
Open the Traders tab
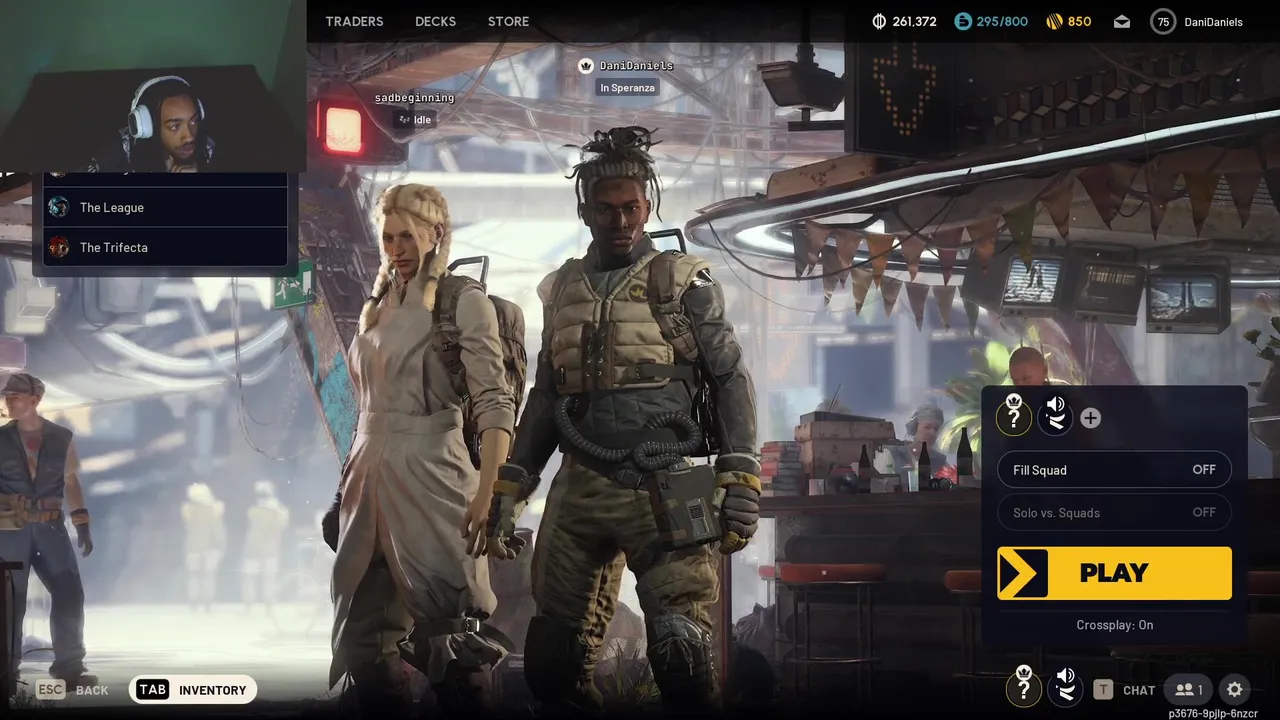click(x=354, y=21)
